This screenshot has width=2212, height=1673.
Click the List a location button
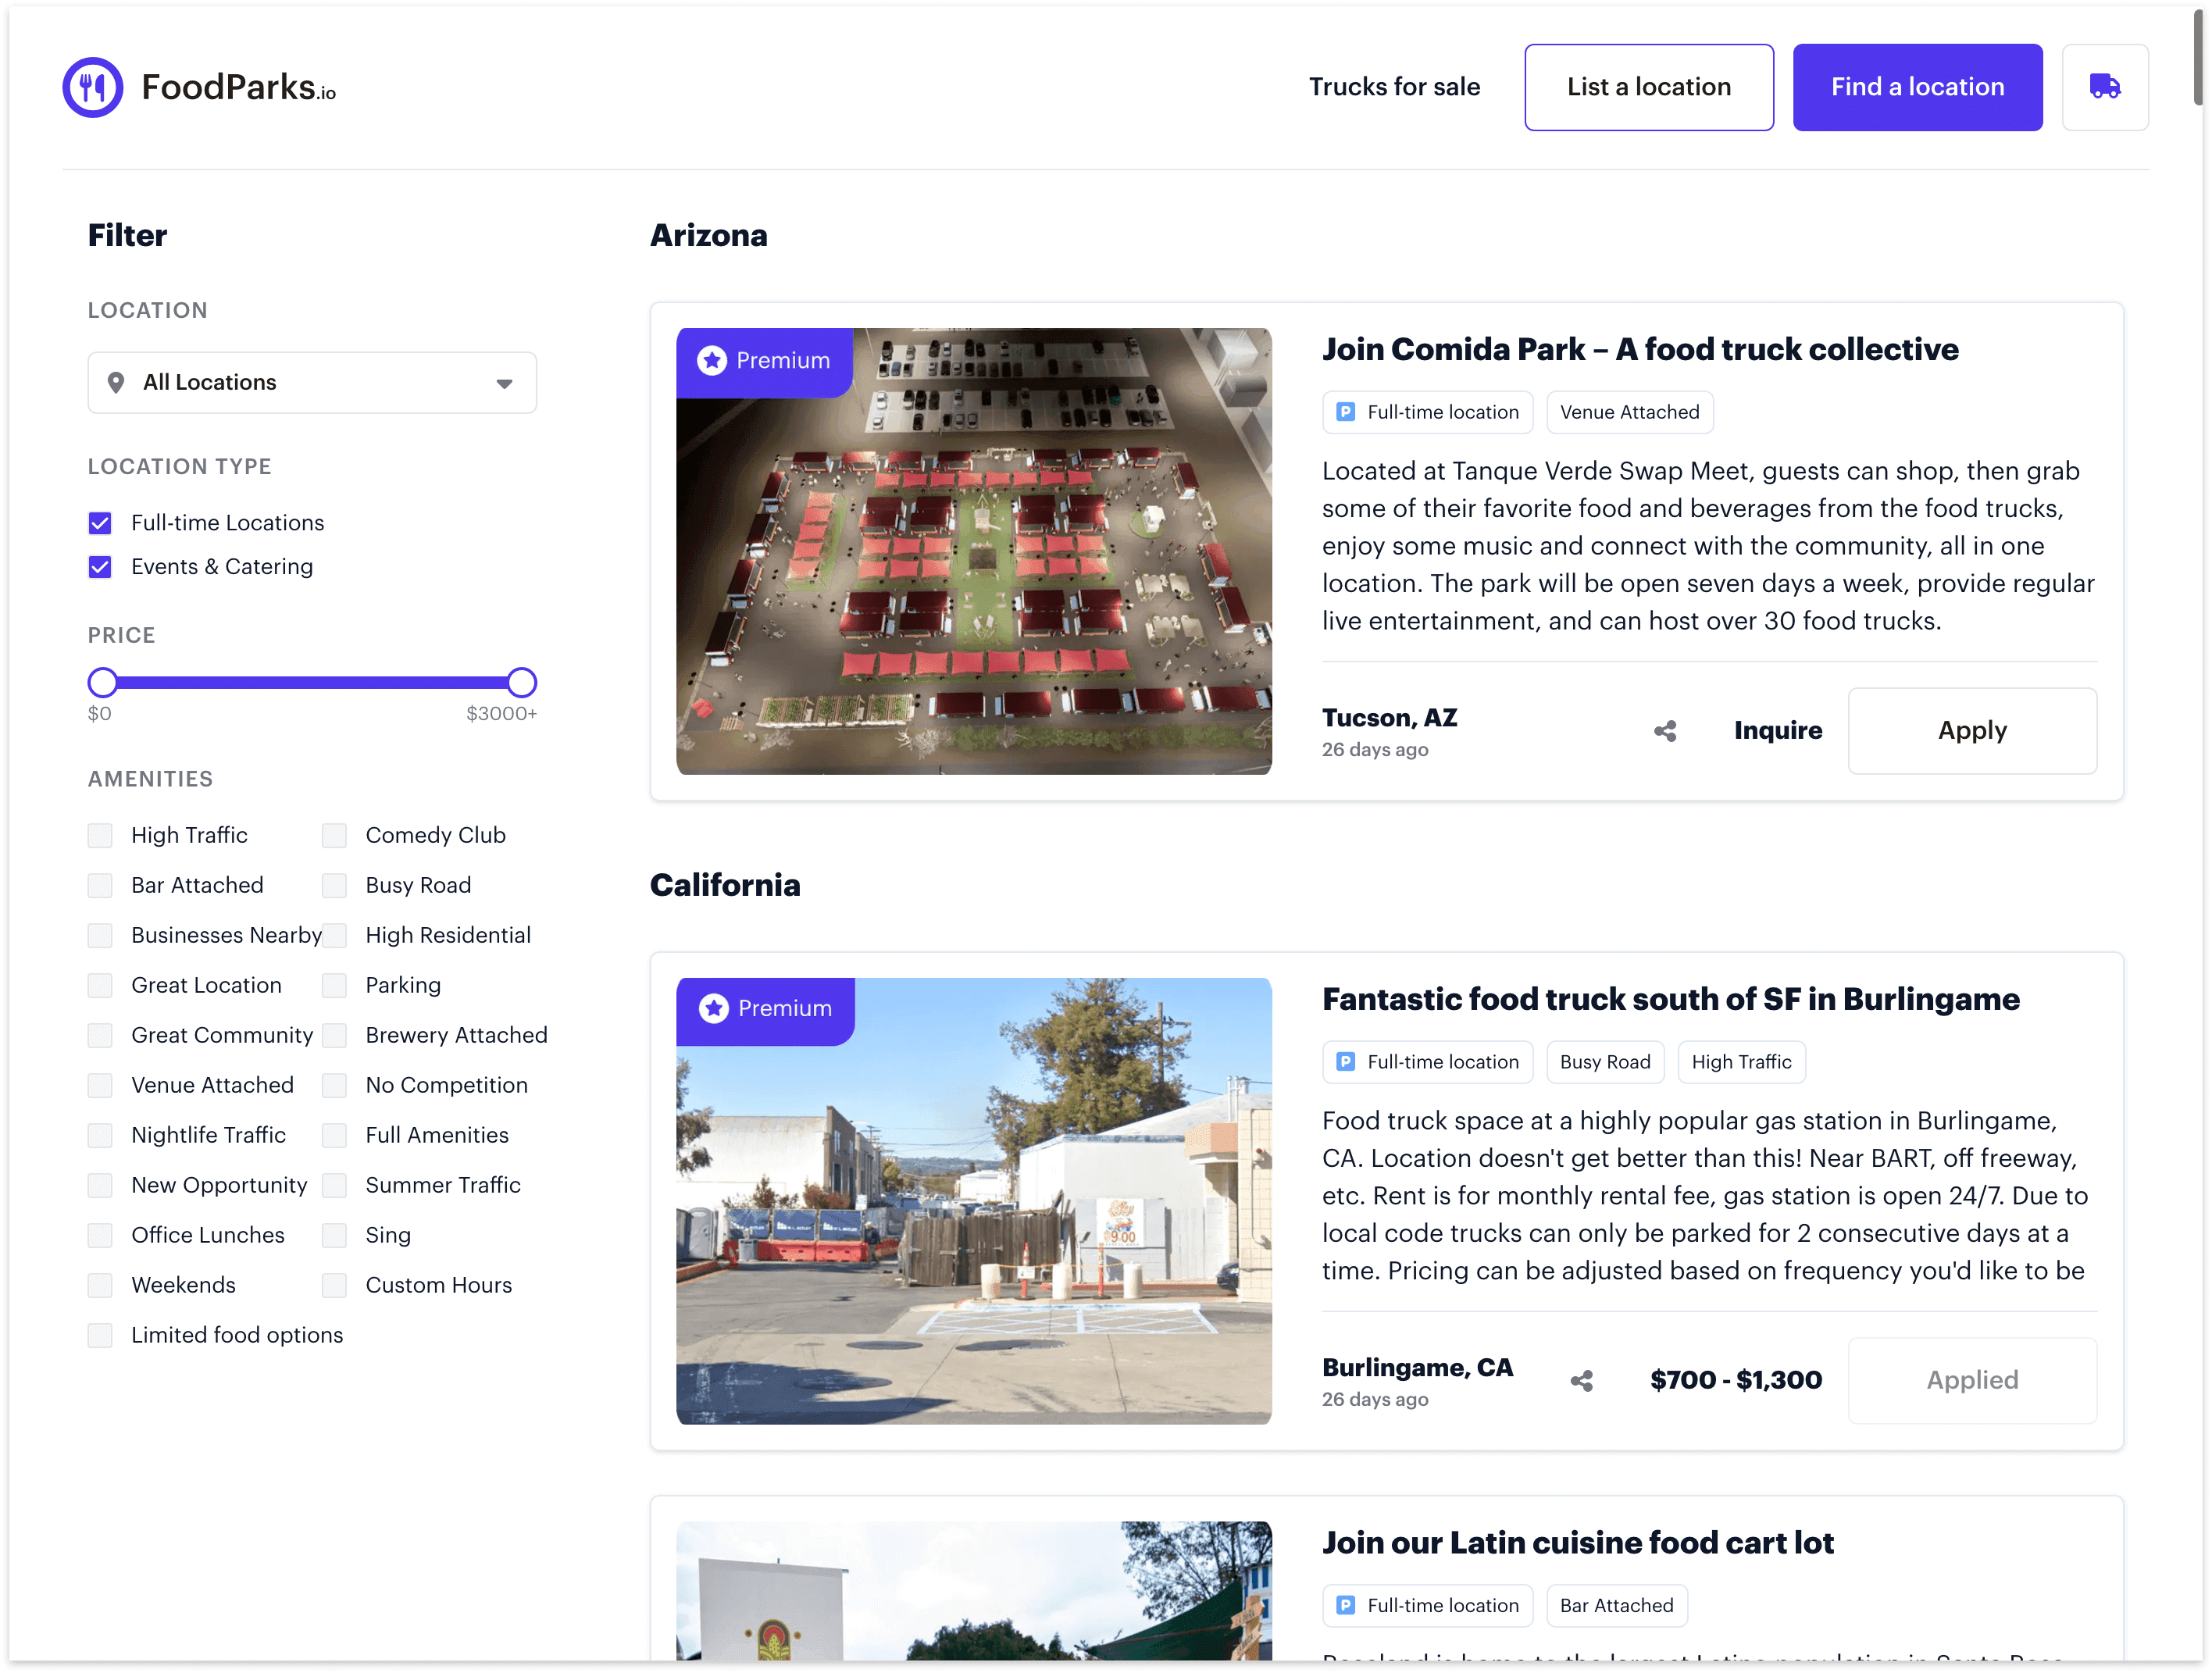[1648, 87]
